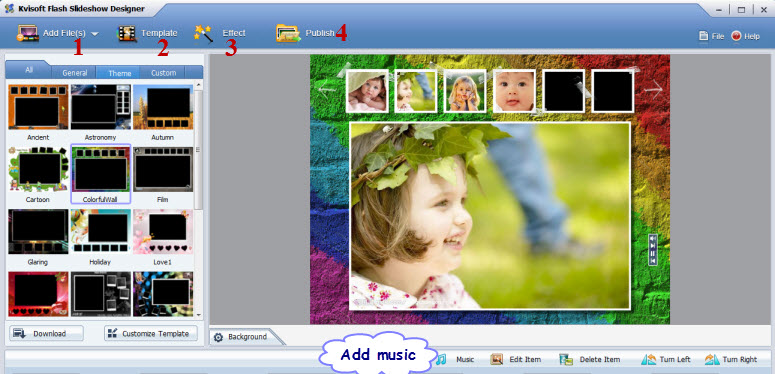This screenshot has height=374, width=775.
Task: Click the large girl photo in the preview
Action: coord(490,216)
